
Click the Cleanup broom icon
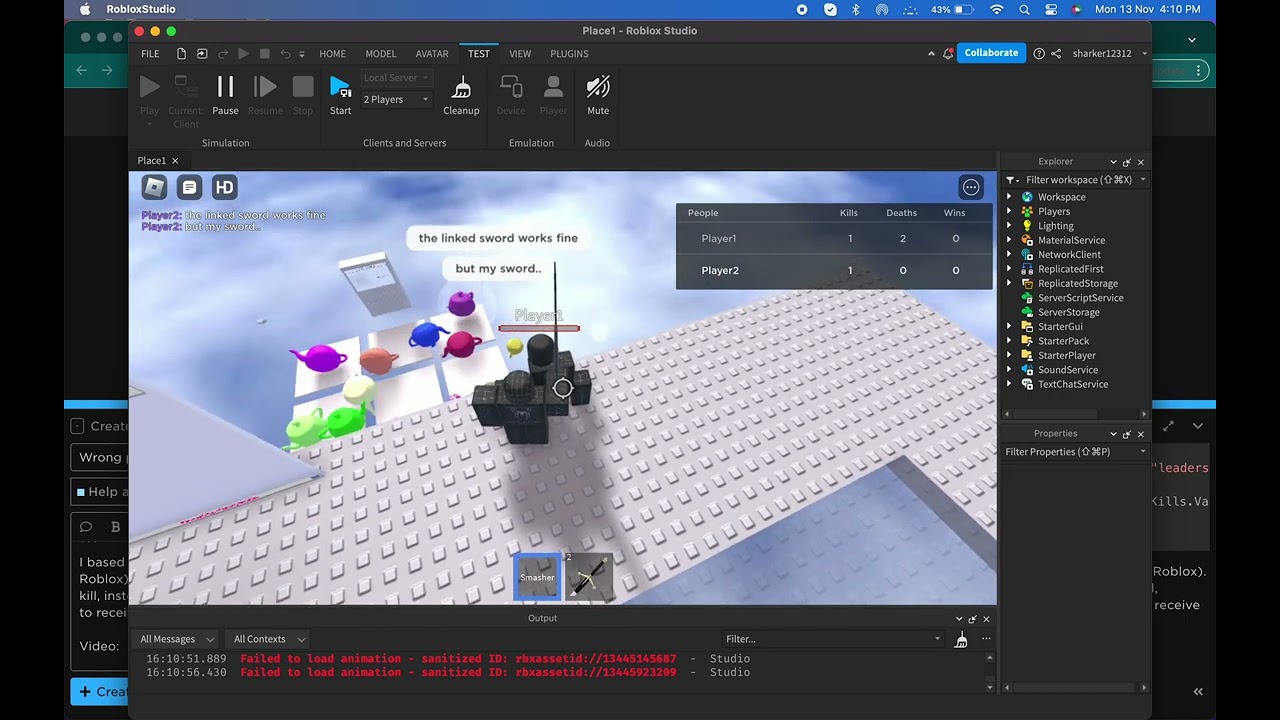tap(461, 88)
